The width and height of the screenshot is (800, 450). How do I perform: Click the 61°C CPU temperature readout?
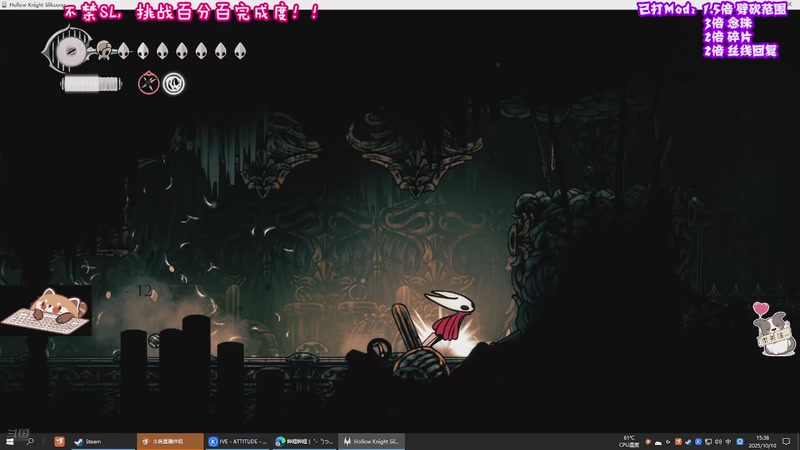point(629,441)
